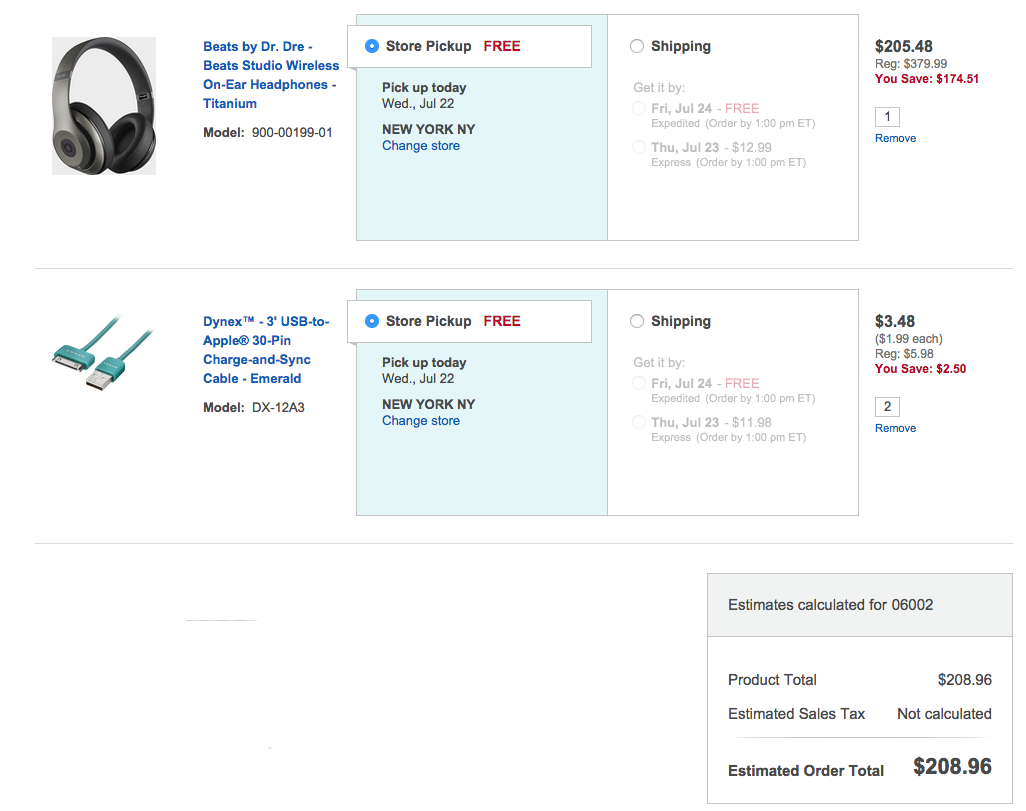Select Shipping option for Beats headphones
Screen dimensions: 1026x811
click(637, 46)
